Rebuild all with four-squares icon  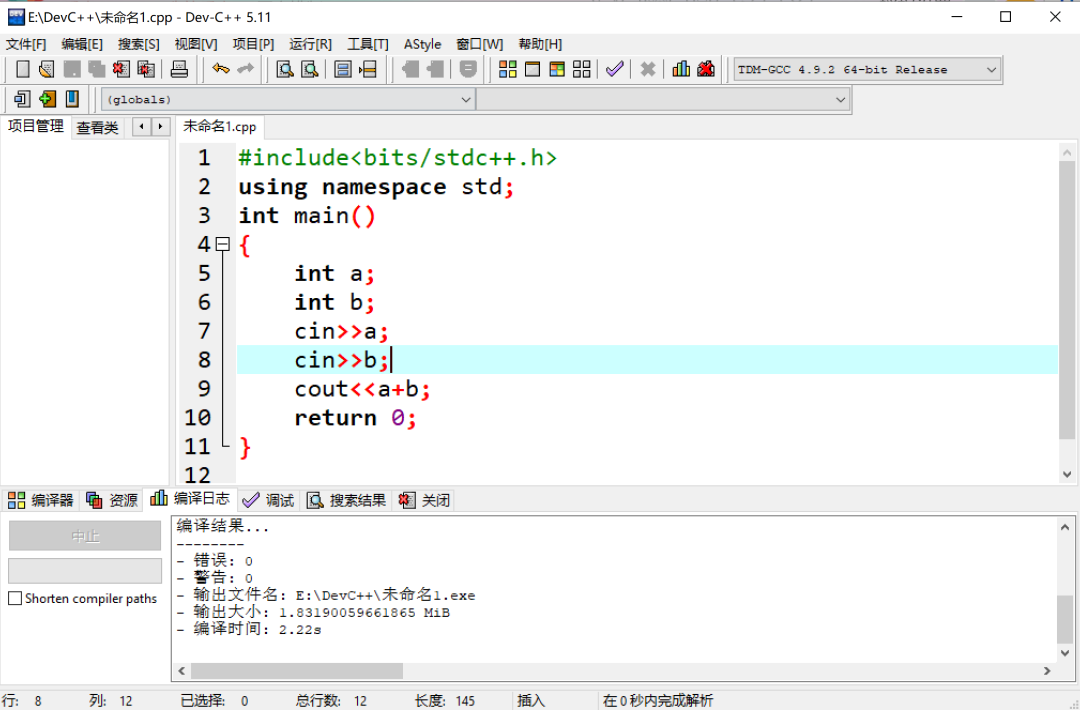pos(582,69)
